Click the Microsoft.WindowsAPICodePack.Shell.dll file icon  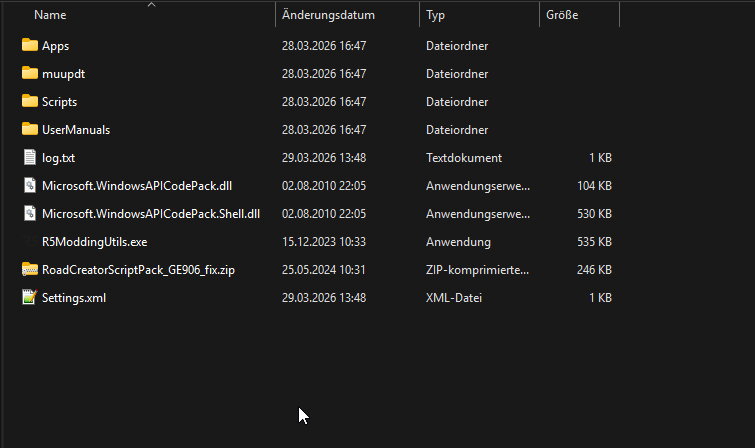pyautogui.click(x=29, y=214)
